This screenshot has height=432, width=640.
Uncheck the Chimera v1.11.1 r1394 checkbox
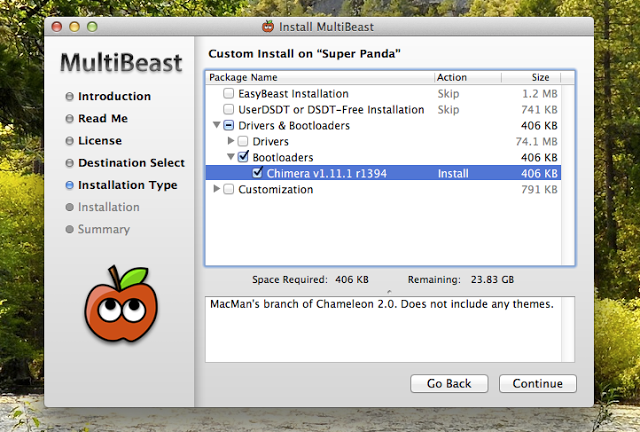click(257, 172)
